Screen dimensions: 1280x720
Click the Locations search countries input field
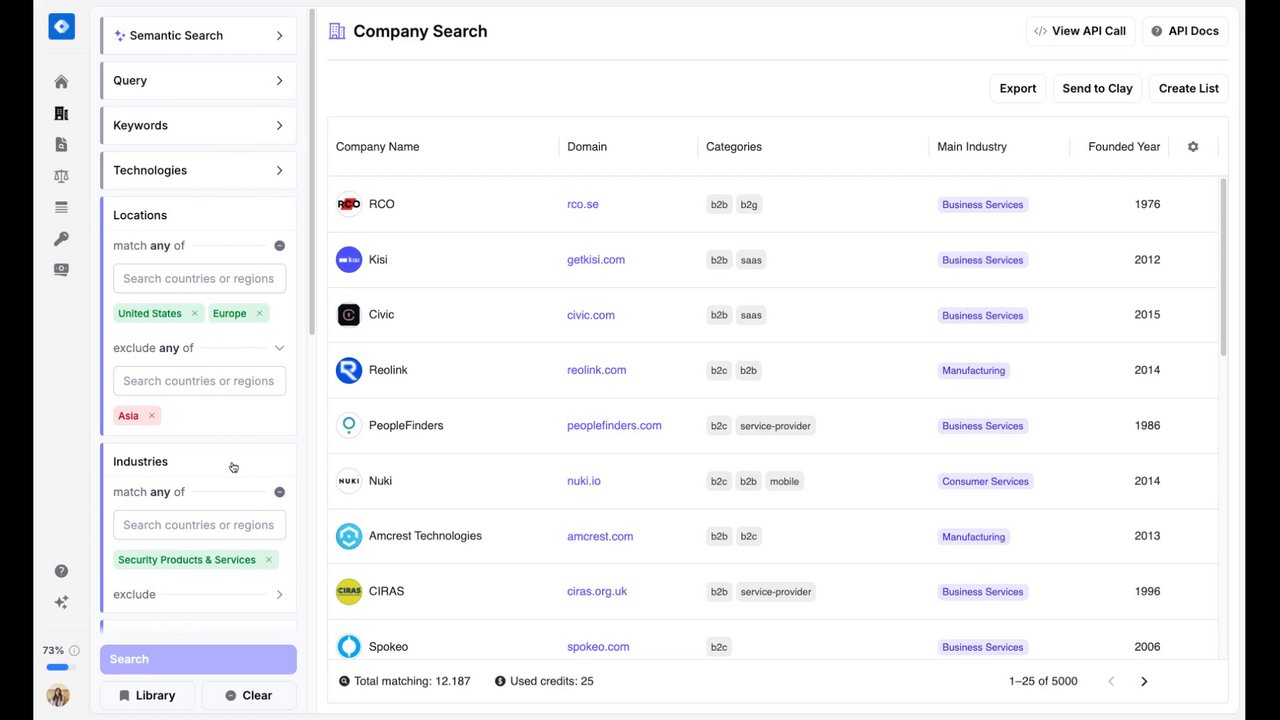click(x=199, y=279)
